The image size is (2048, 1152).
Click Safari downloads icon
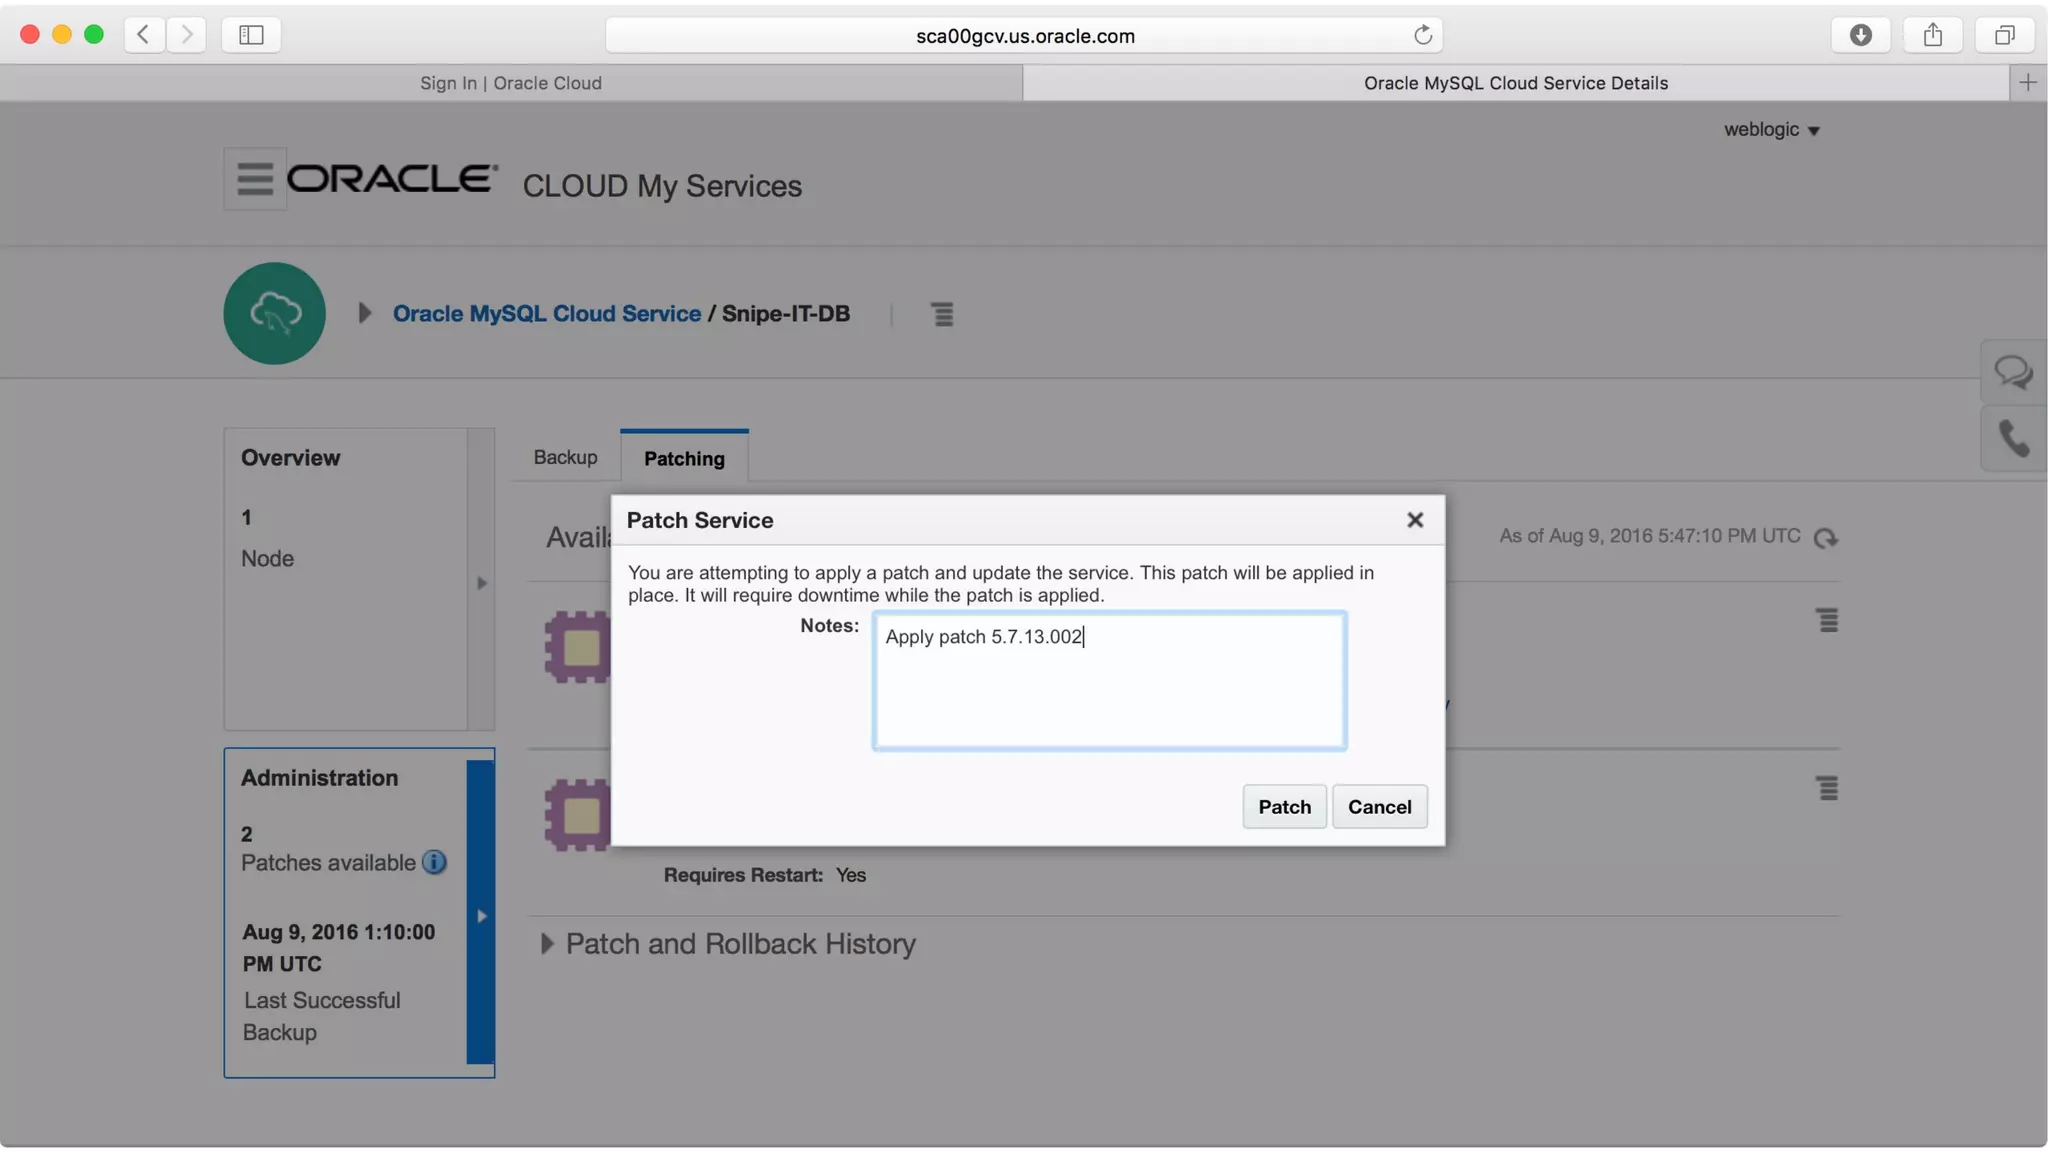(x=1860, y=35)
